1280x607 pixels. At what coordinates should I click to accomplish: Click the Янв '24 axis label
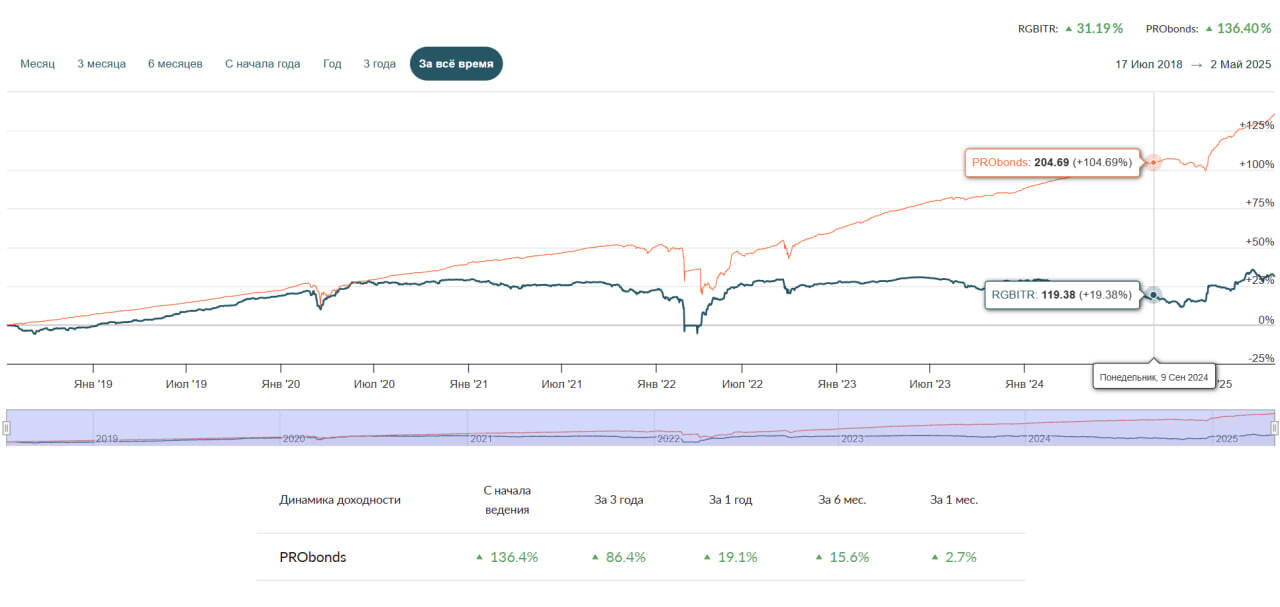pos(1025,384)
